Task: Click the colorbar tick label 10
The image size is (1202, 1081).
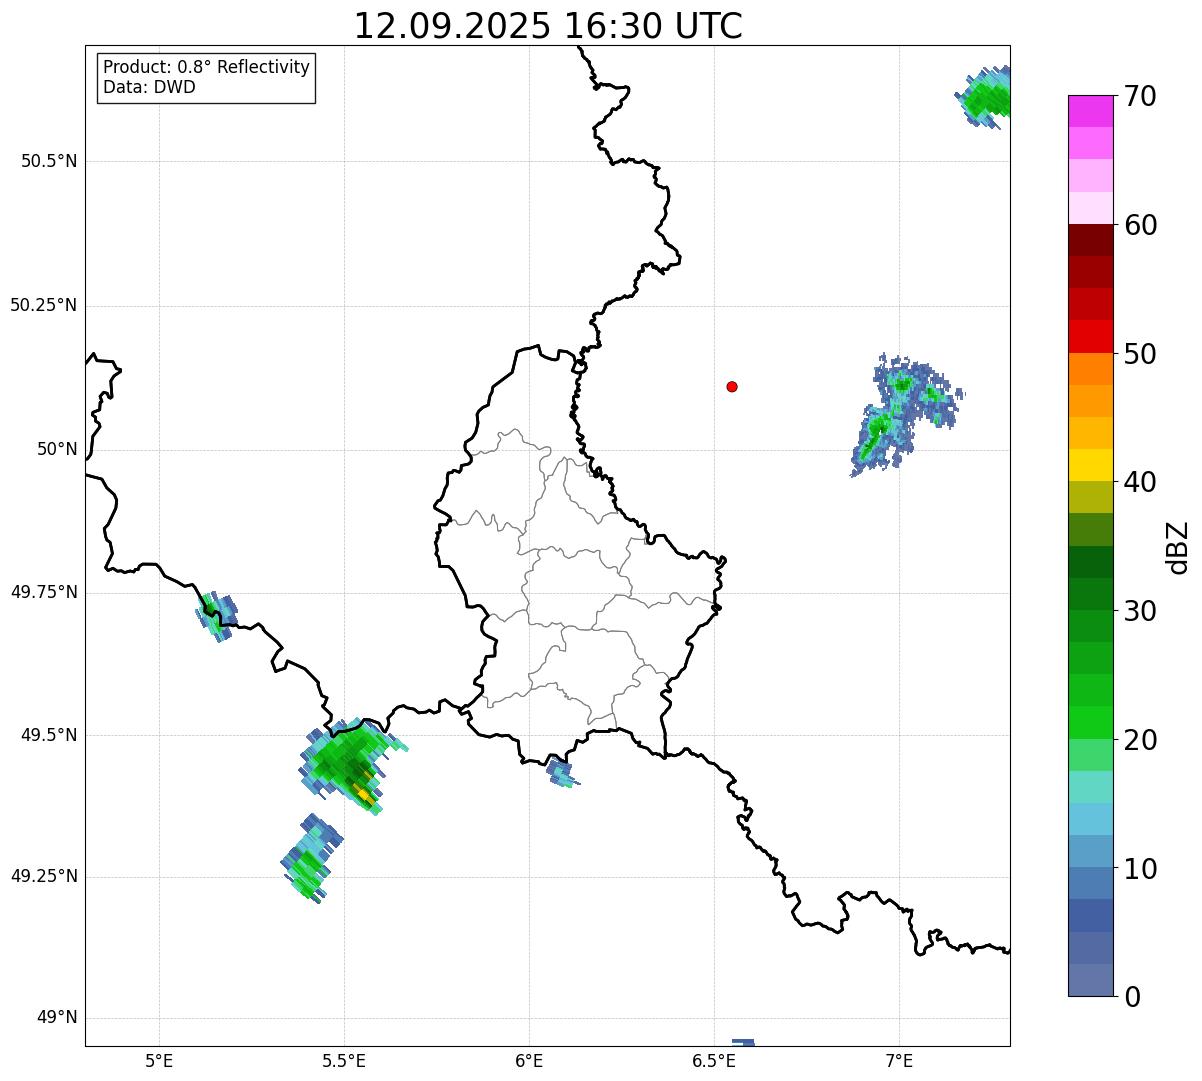Action: click(1140, 869)
